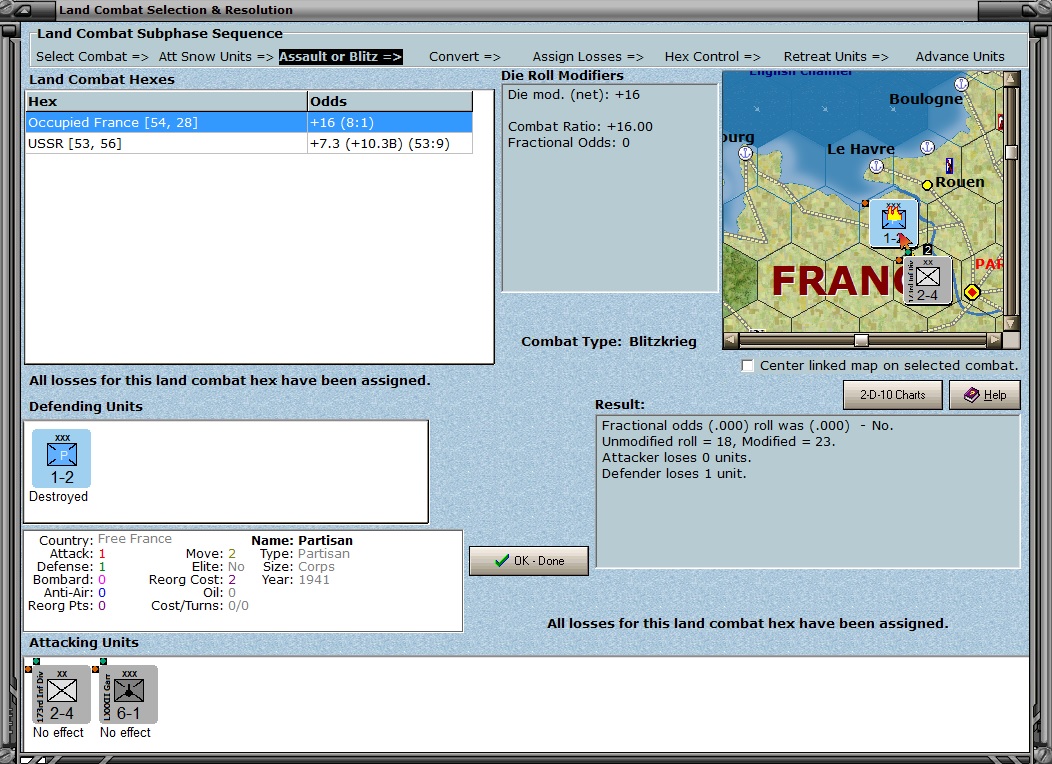Click the Odds column header
1052x764 pixels.
tap(390, 101)
